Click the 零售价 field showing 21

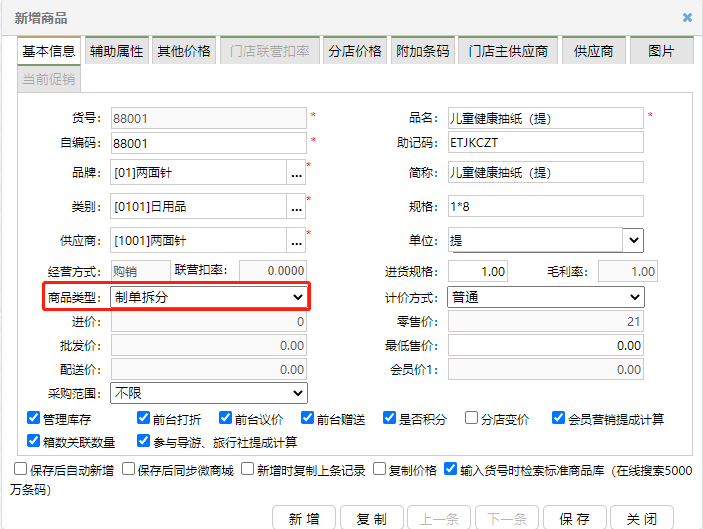tap(546, 321)
